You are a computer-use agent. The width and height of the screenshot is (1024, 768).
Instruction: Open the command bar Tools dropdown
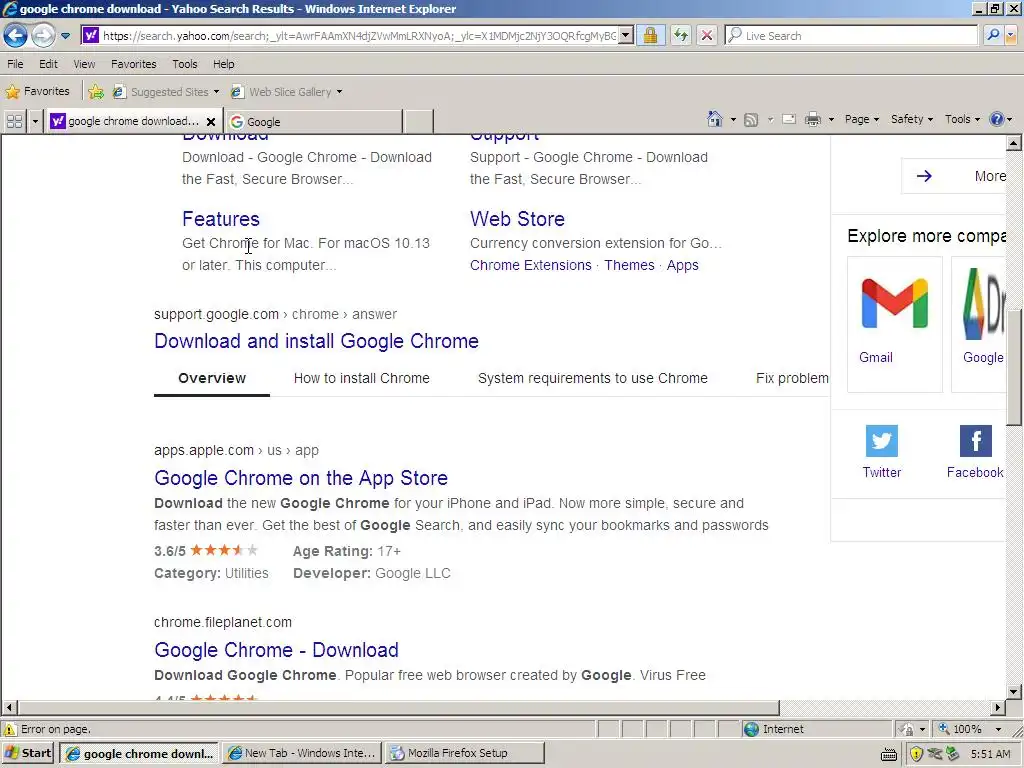click(x=963, y=119)
